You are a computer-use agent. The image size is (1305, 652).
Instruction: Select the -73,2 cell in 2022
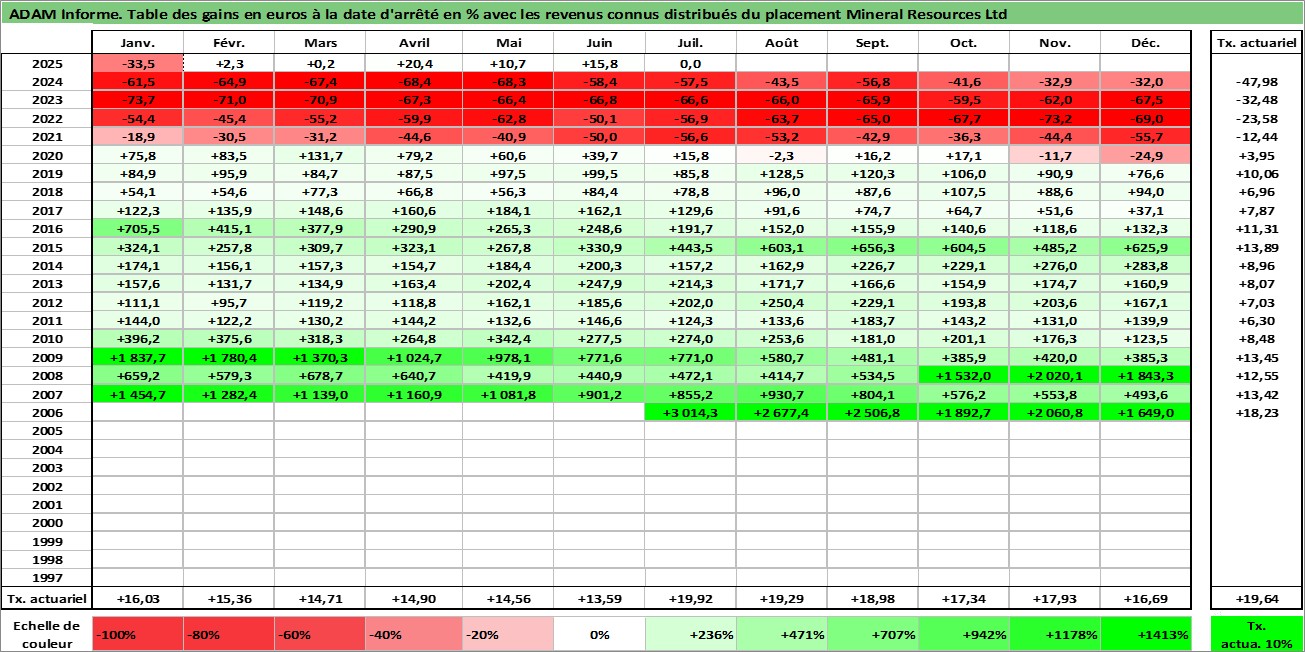1055,119
